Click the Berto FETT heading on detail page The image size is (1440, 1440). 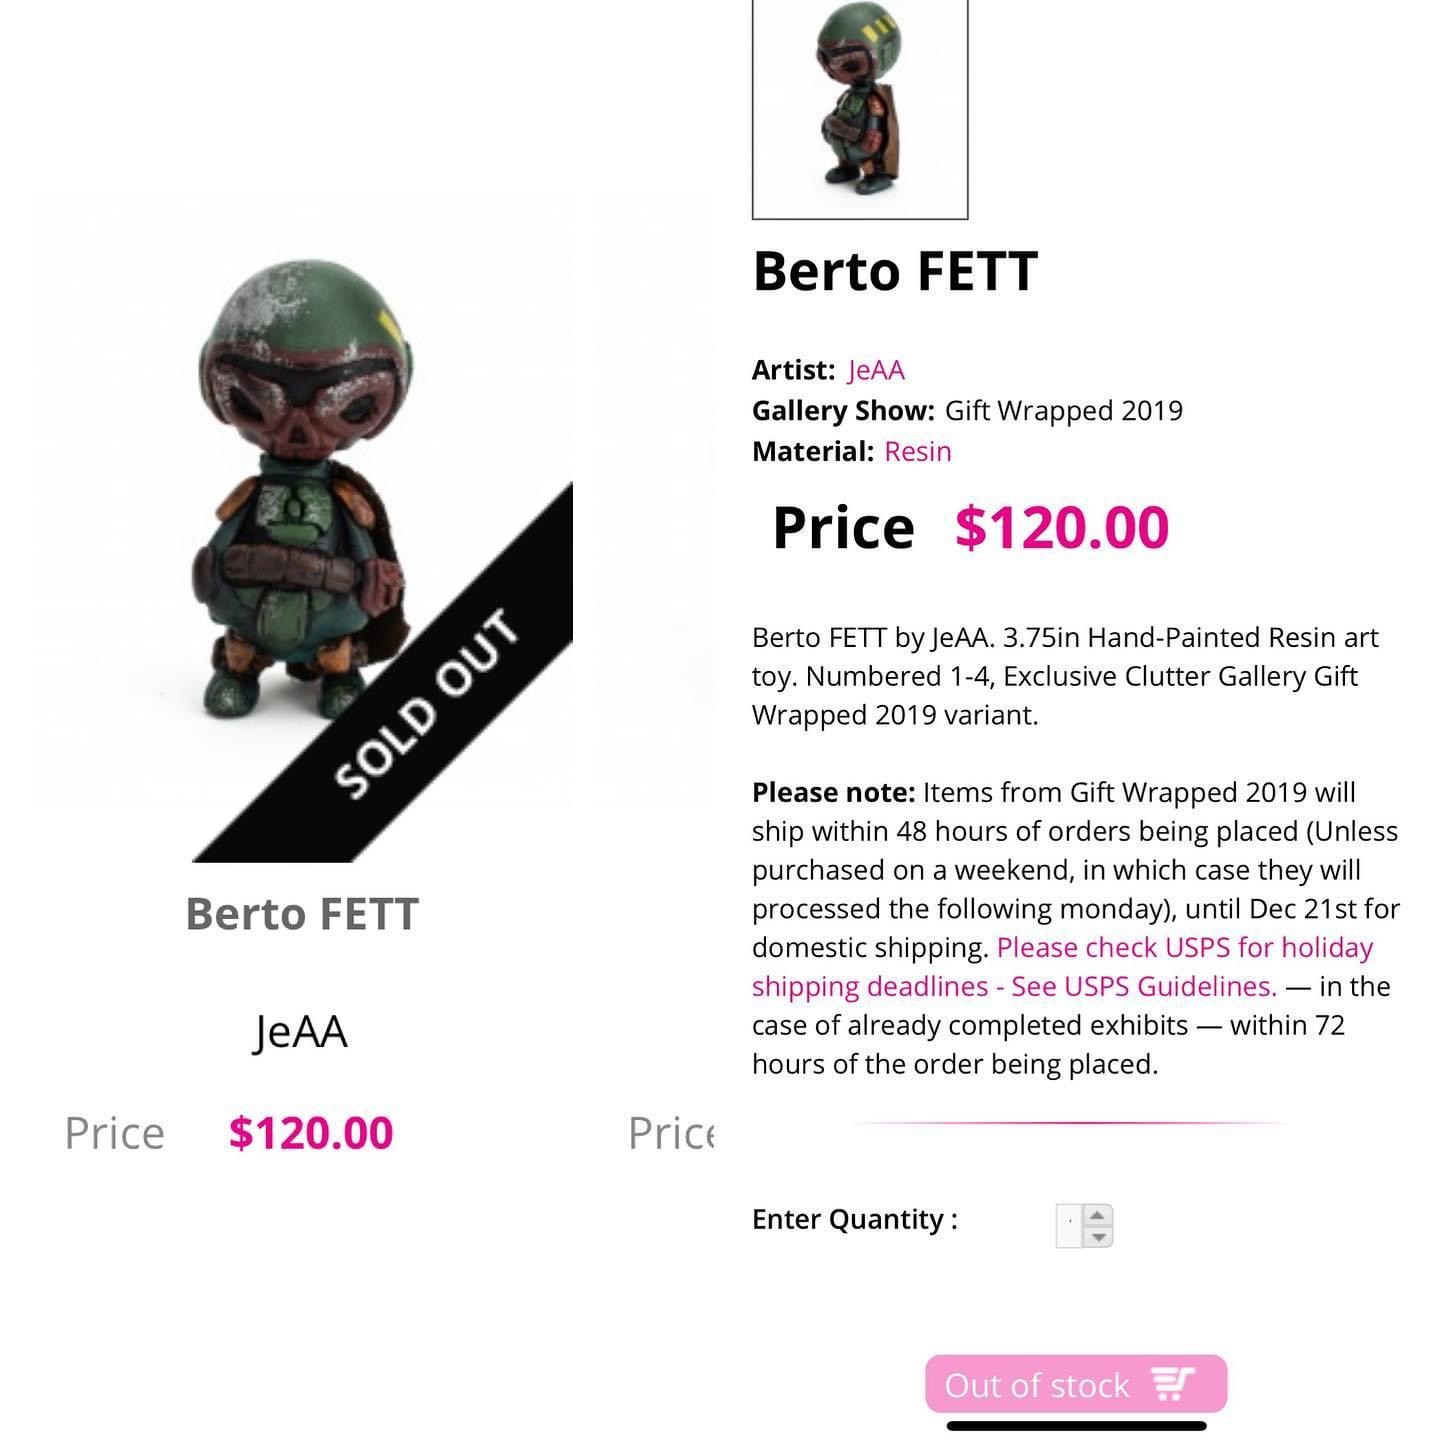[895, 271]
